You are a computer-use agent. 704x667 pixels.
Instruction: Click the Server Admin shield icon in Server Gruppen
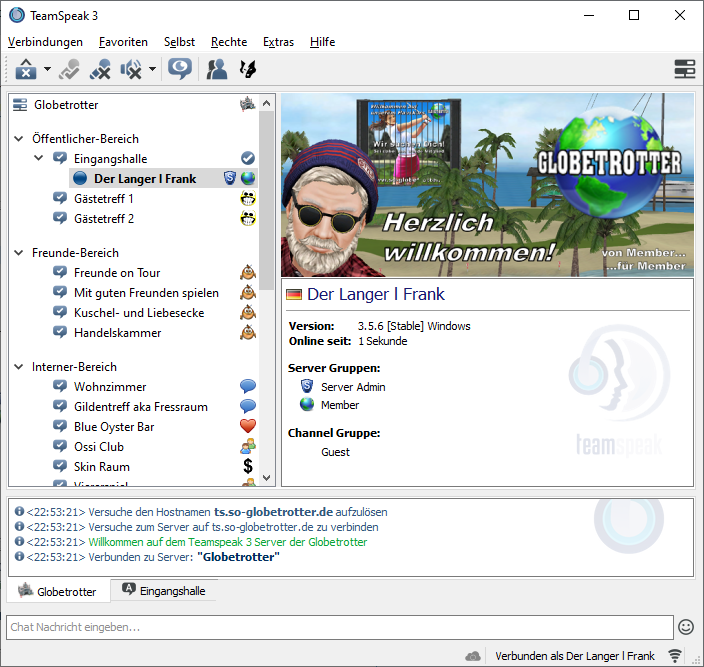[307, 386]
